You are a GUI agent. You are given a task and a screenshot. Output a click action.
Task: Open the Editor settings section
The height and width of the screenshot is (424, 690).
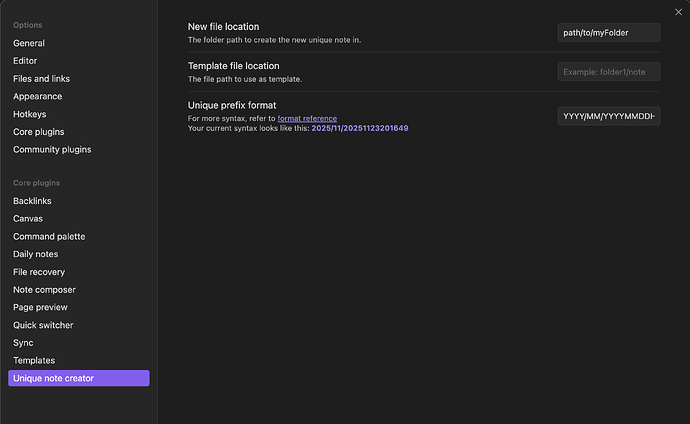[27, 61]
